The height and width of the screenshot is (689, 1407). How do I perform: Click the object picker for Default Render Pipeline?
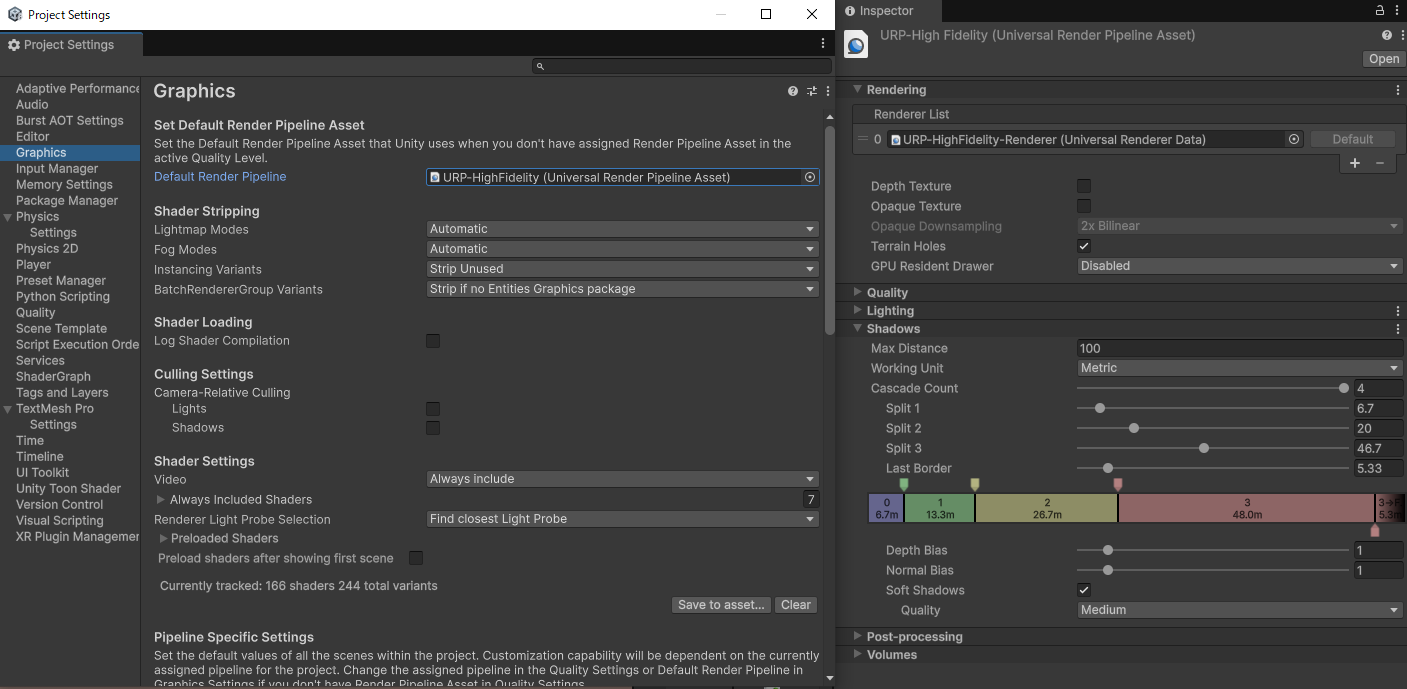click(810, 177)
